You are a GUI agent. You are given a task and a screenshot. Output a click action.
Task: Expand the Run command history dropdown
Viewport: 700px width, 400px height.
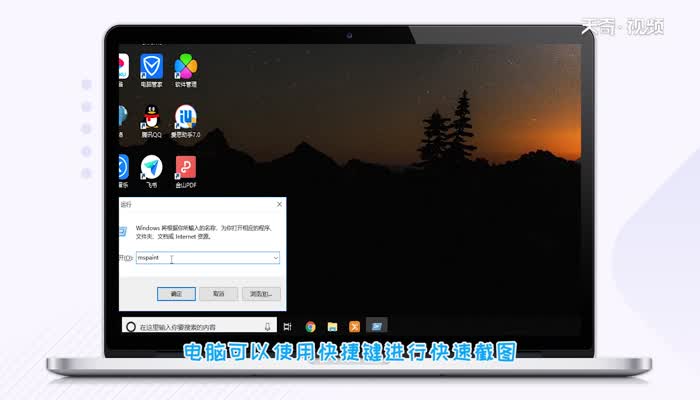click(x=275, y=258)
